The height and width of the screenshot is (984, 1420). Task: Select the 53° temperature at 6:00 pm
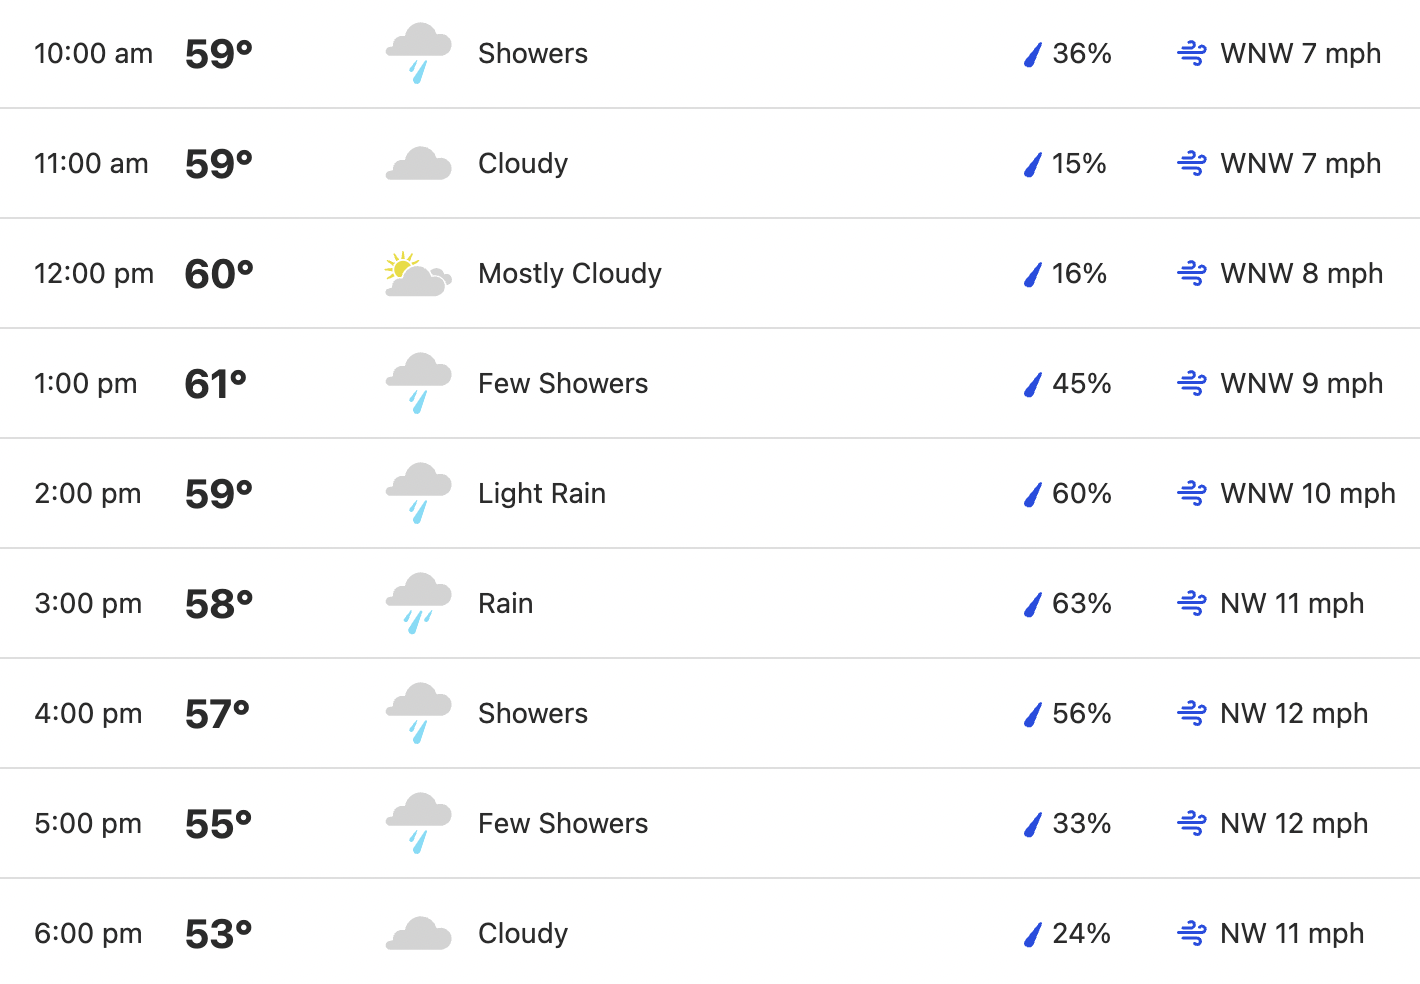coord(219,934)
